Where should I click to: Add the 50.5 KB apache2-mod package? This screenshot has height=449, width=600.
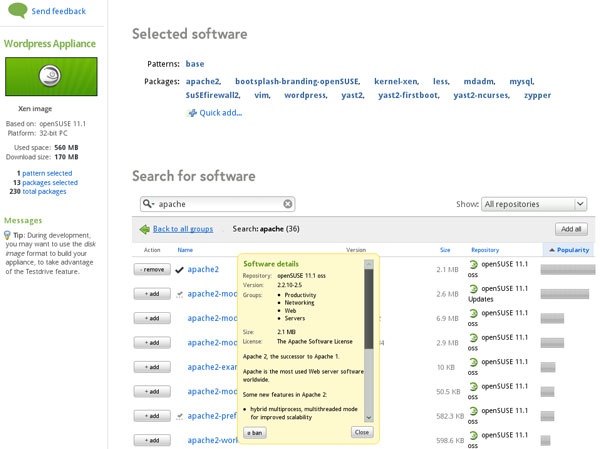(x=152, y=392)
